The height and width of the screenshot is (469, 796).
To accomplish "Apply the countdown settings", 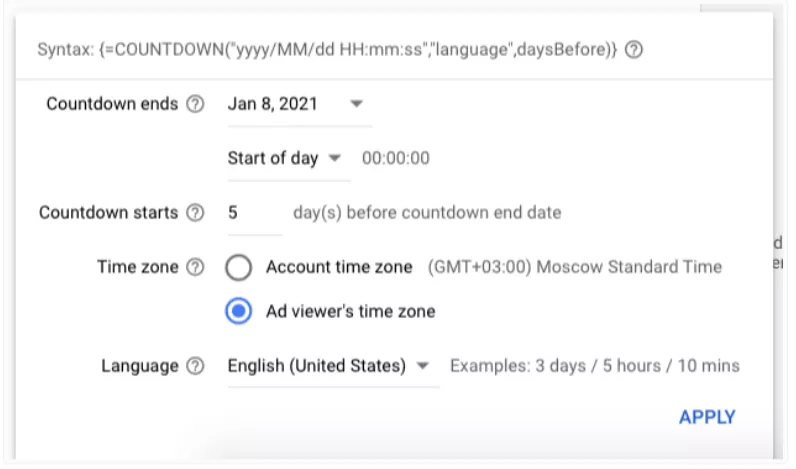I will pos(707,417).
